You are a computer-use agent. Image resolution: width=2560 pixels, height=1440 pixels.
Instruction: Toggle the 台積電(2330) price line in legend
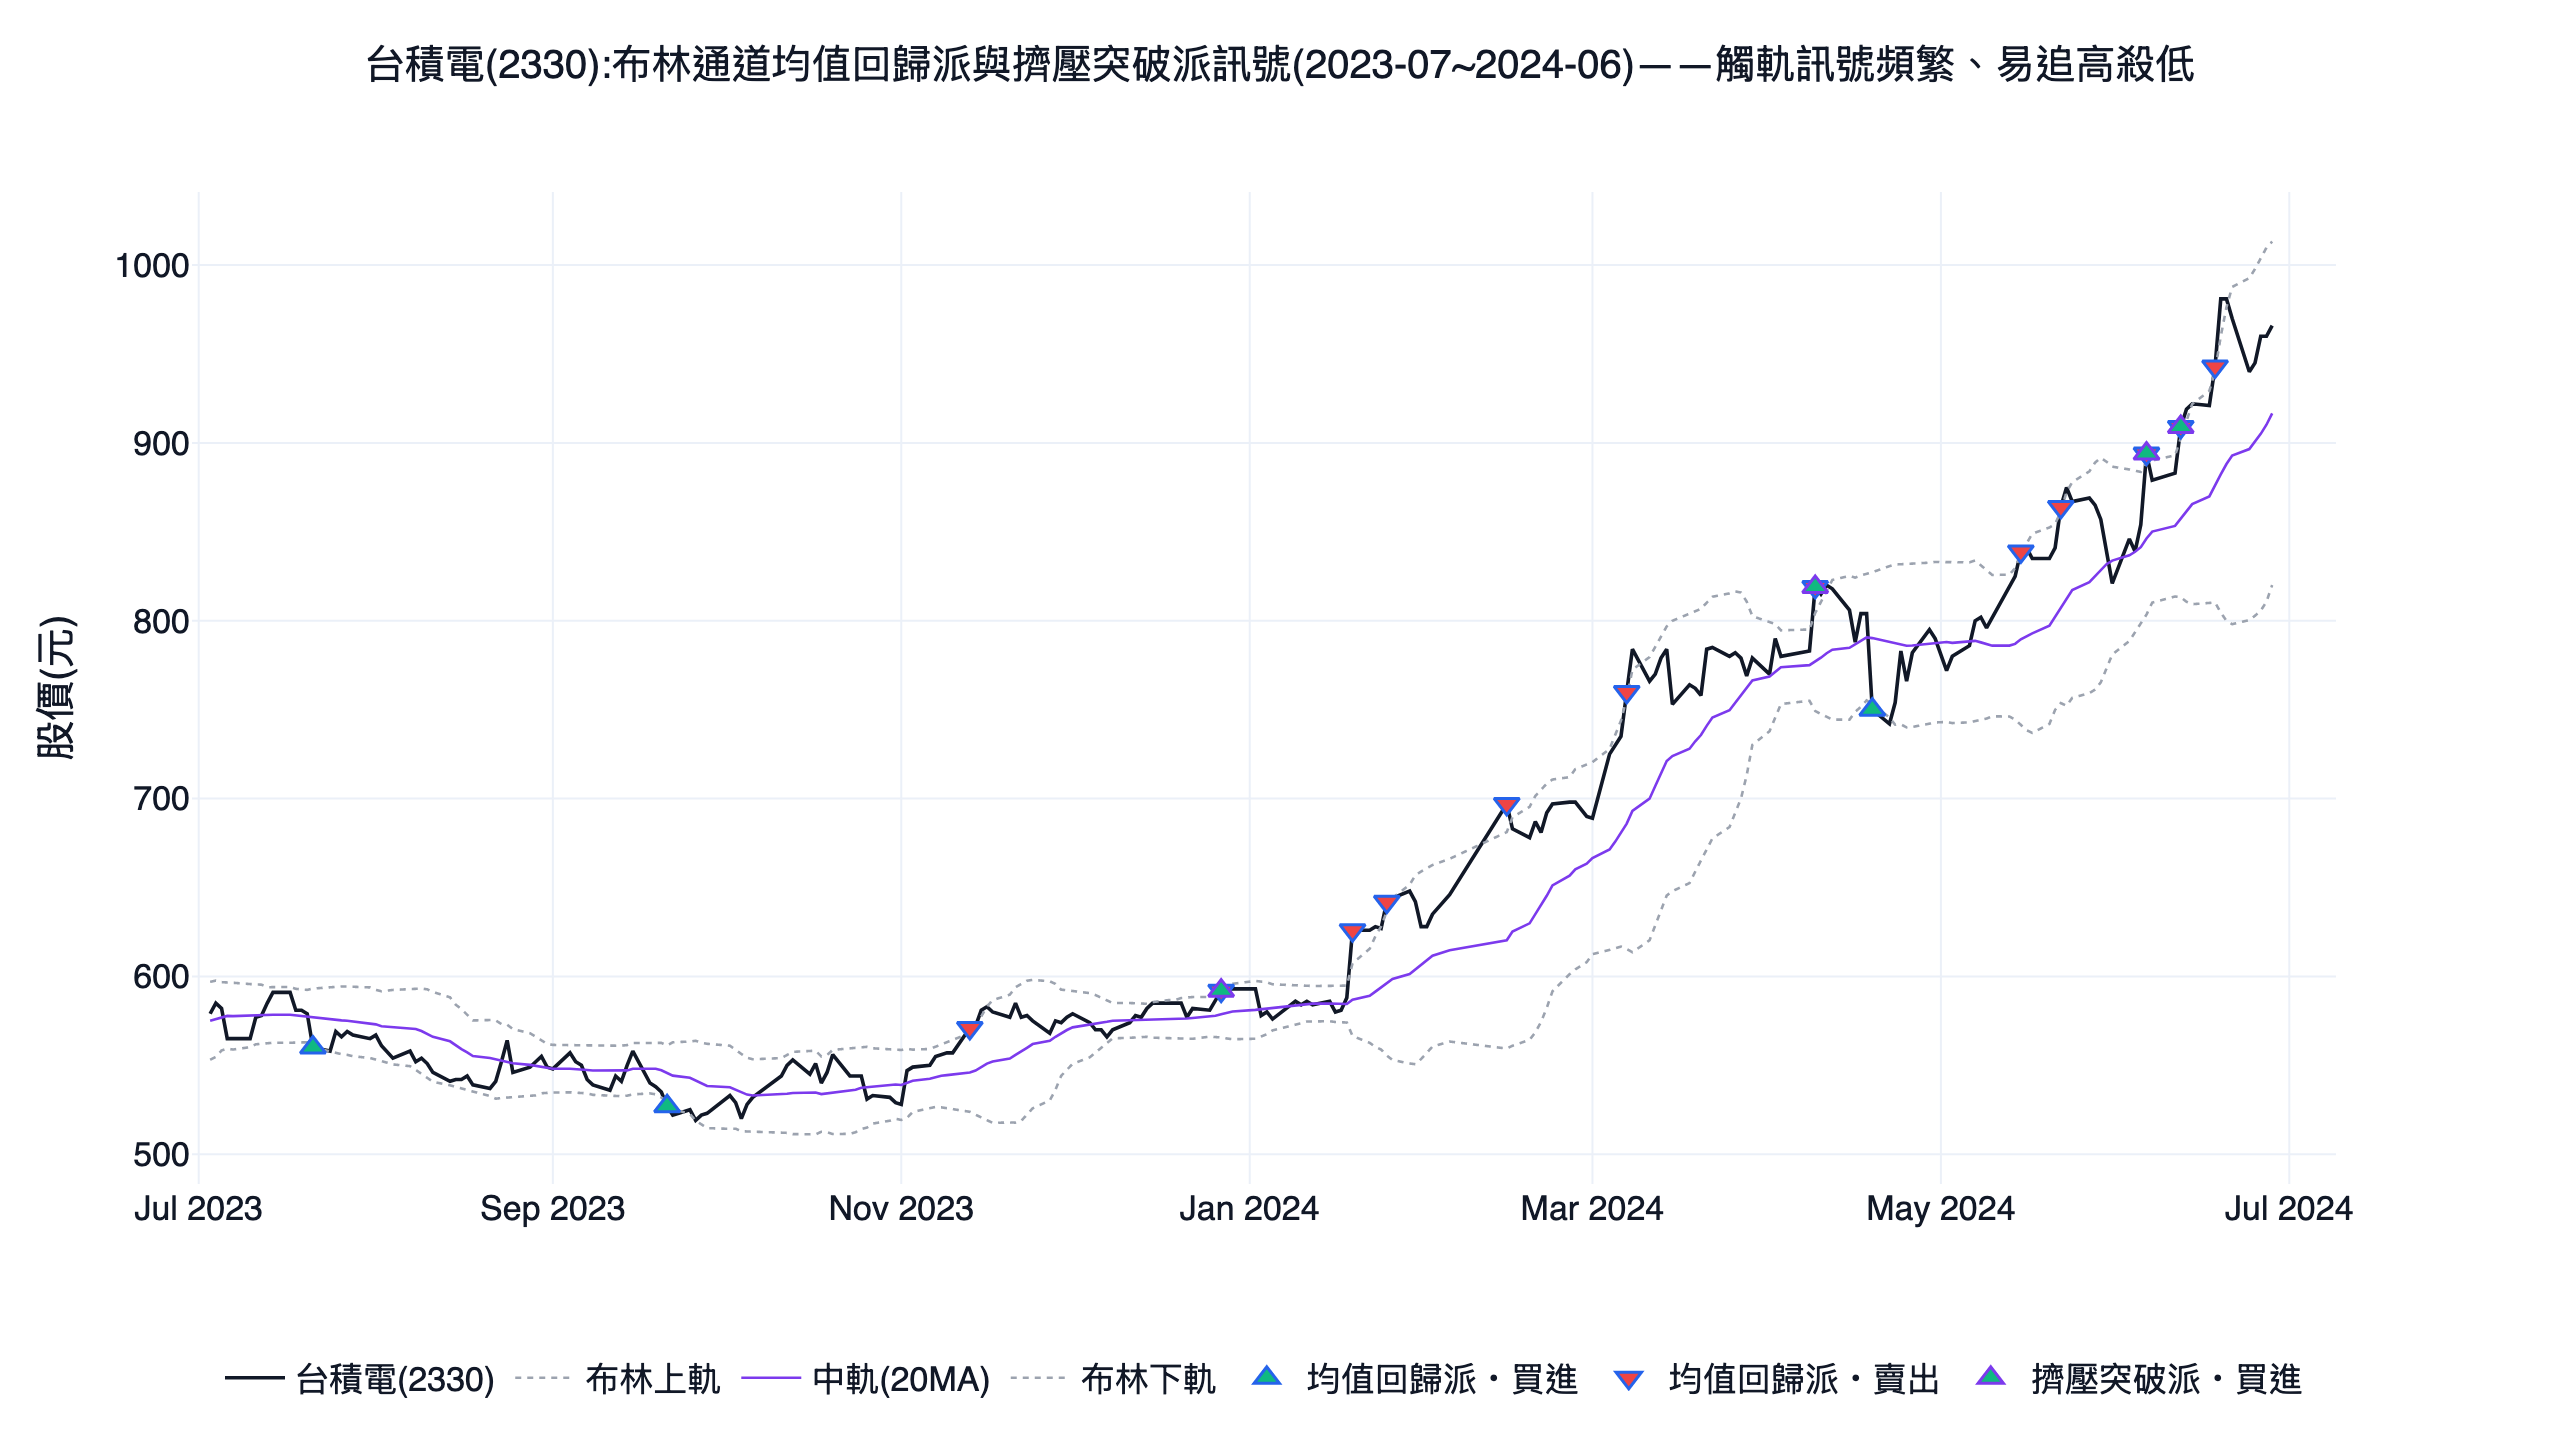tap(360, 1380)
